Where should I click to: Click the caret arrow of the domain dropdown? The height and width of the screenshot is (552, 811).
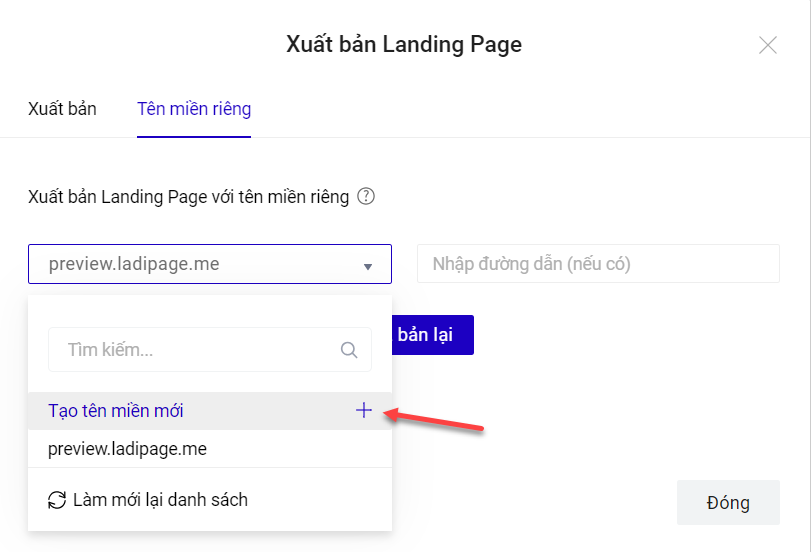click(367, 266)
